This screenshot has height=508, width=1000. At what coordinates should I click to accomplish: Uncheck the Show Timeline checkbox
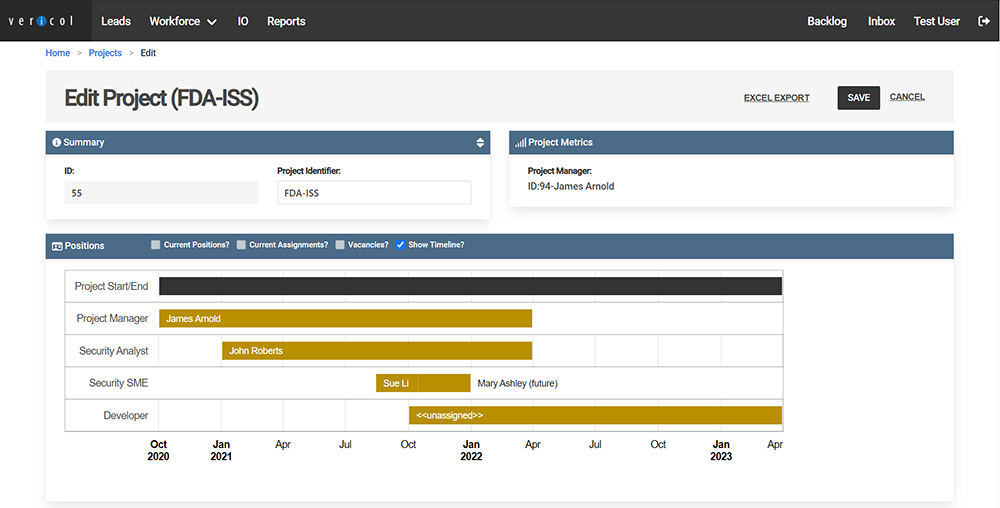point(401,245)
